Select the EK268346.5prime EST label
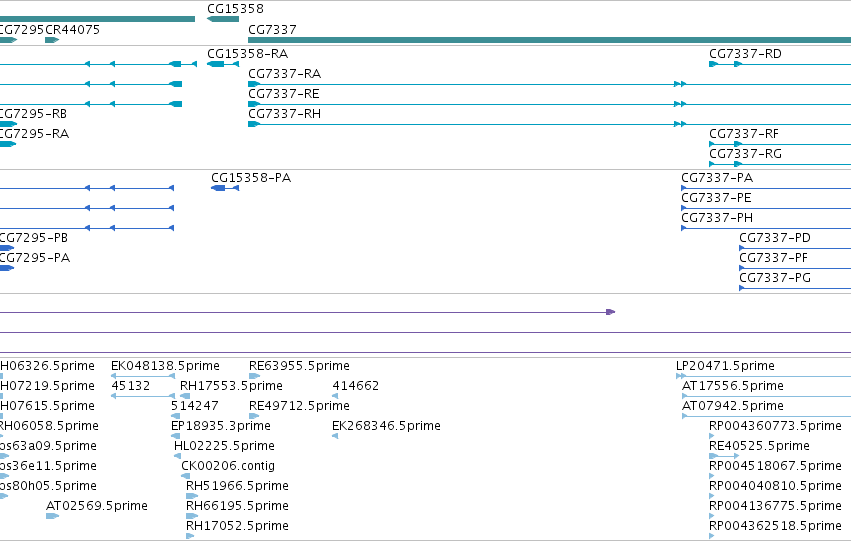This screenshot has height=541, width=851. point(386,427)
